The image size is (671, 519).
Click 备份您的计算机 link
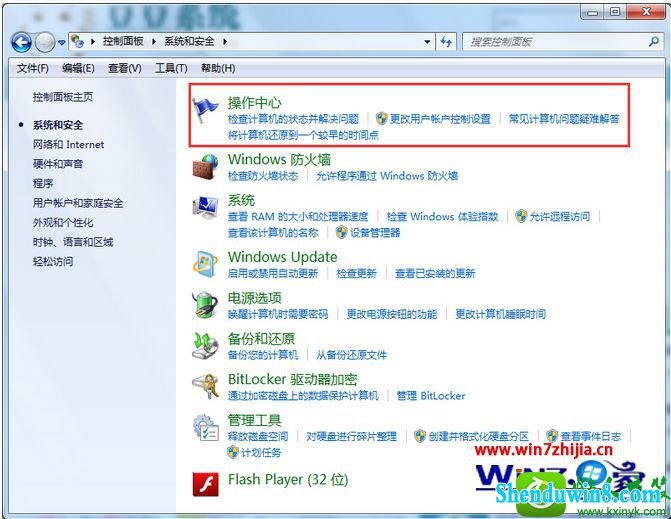click(263, 355)
